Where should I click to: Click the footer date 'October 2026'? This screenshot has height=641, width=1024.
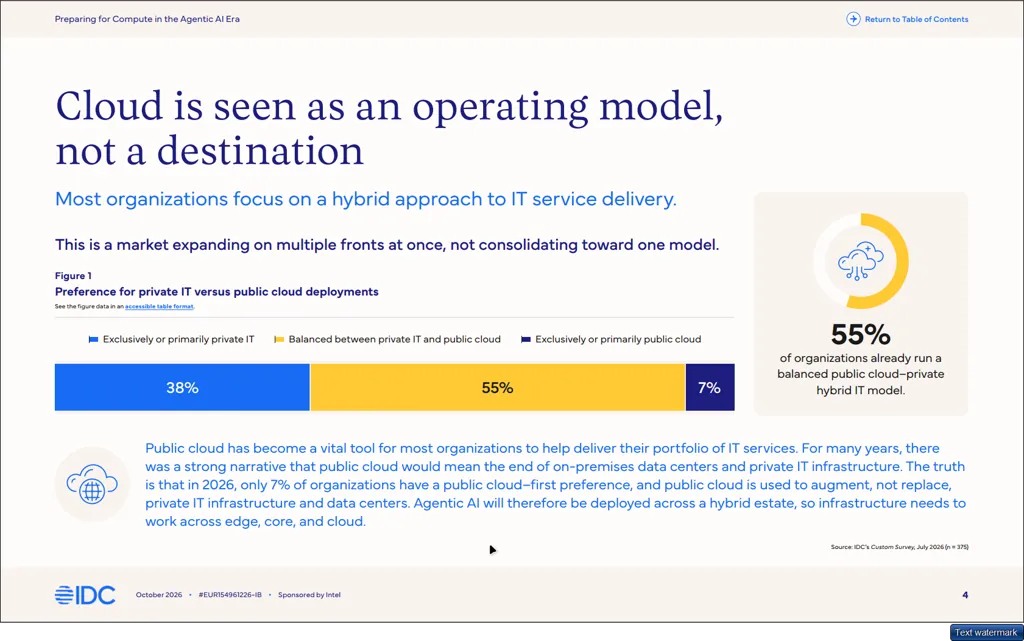pos(159,595)
